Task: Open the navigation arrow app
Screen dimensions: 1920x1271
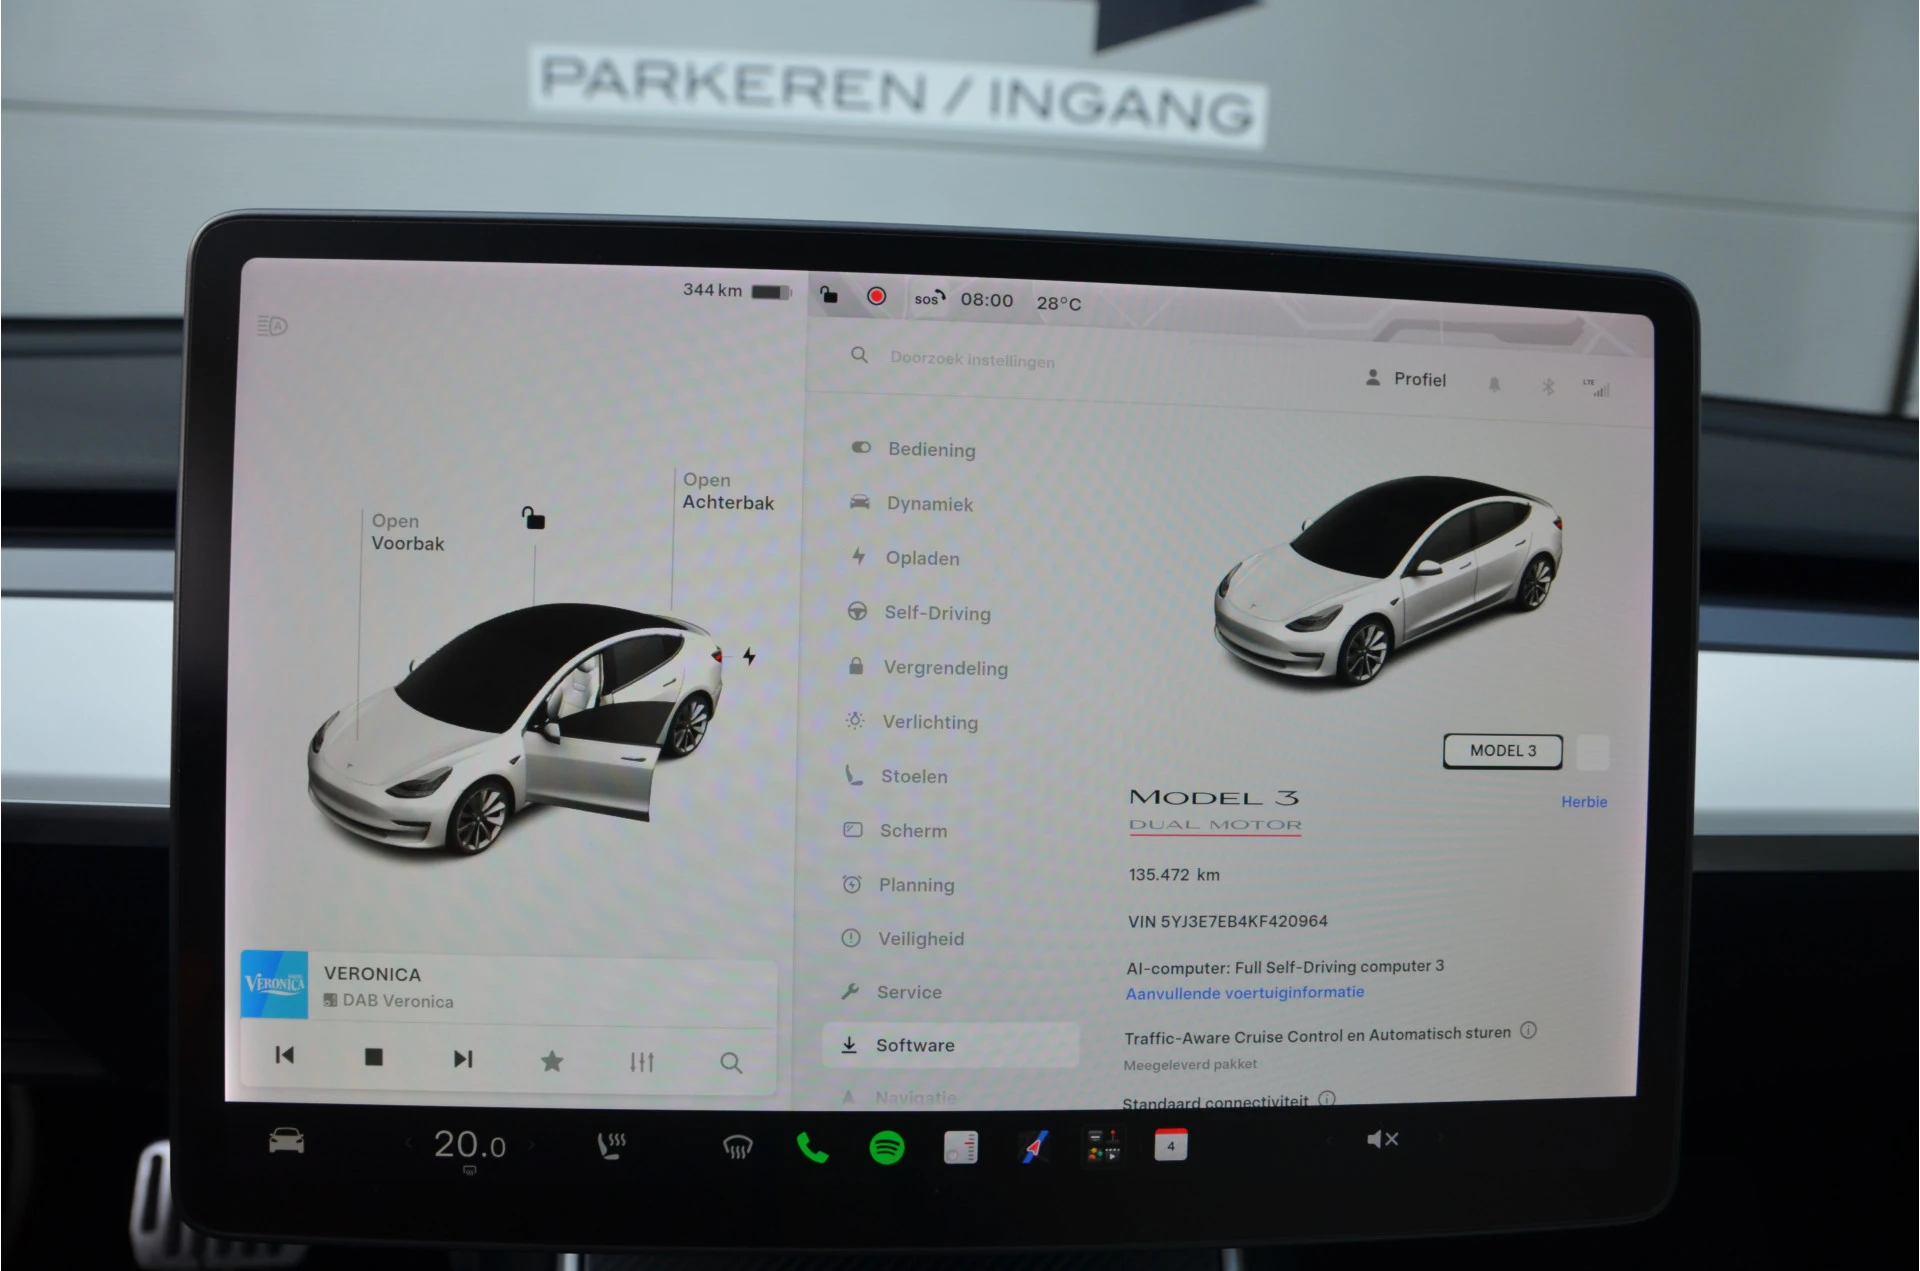Action: coord(1035,1147)
